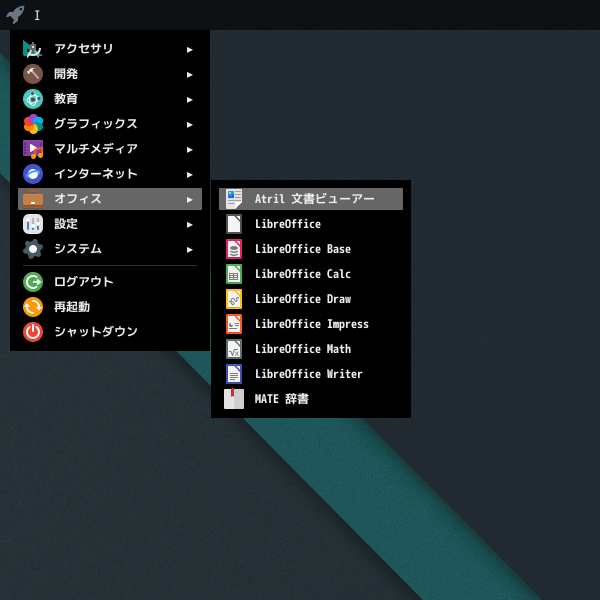
Task: Select the マルチメディア category label
Action: coord(96,148)
